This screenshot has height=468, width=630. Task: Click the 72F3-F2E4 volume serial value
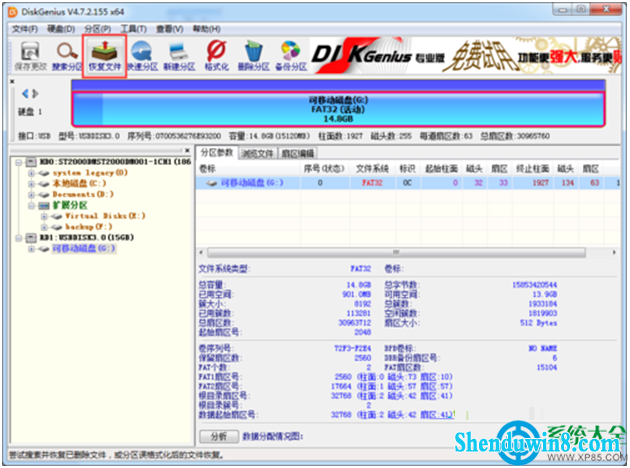(353, 348)
